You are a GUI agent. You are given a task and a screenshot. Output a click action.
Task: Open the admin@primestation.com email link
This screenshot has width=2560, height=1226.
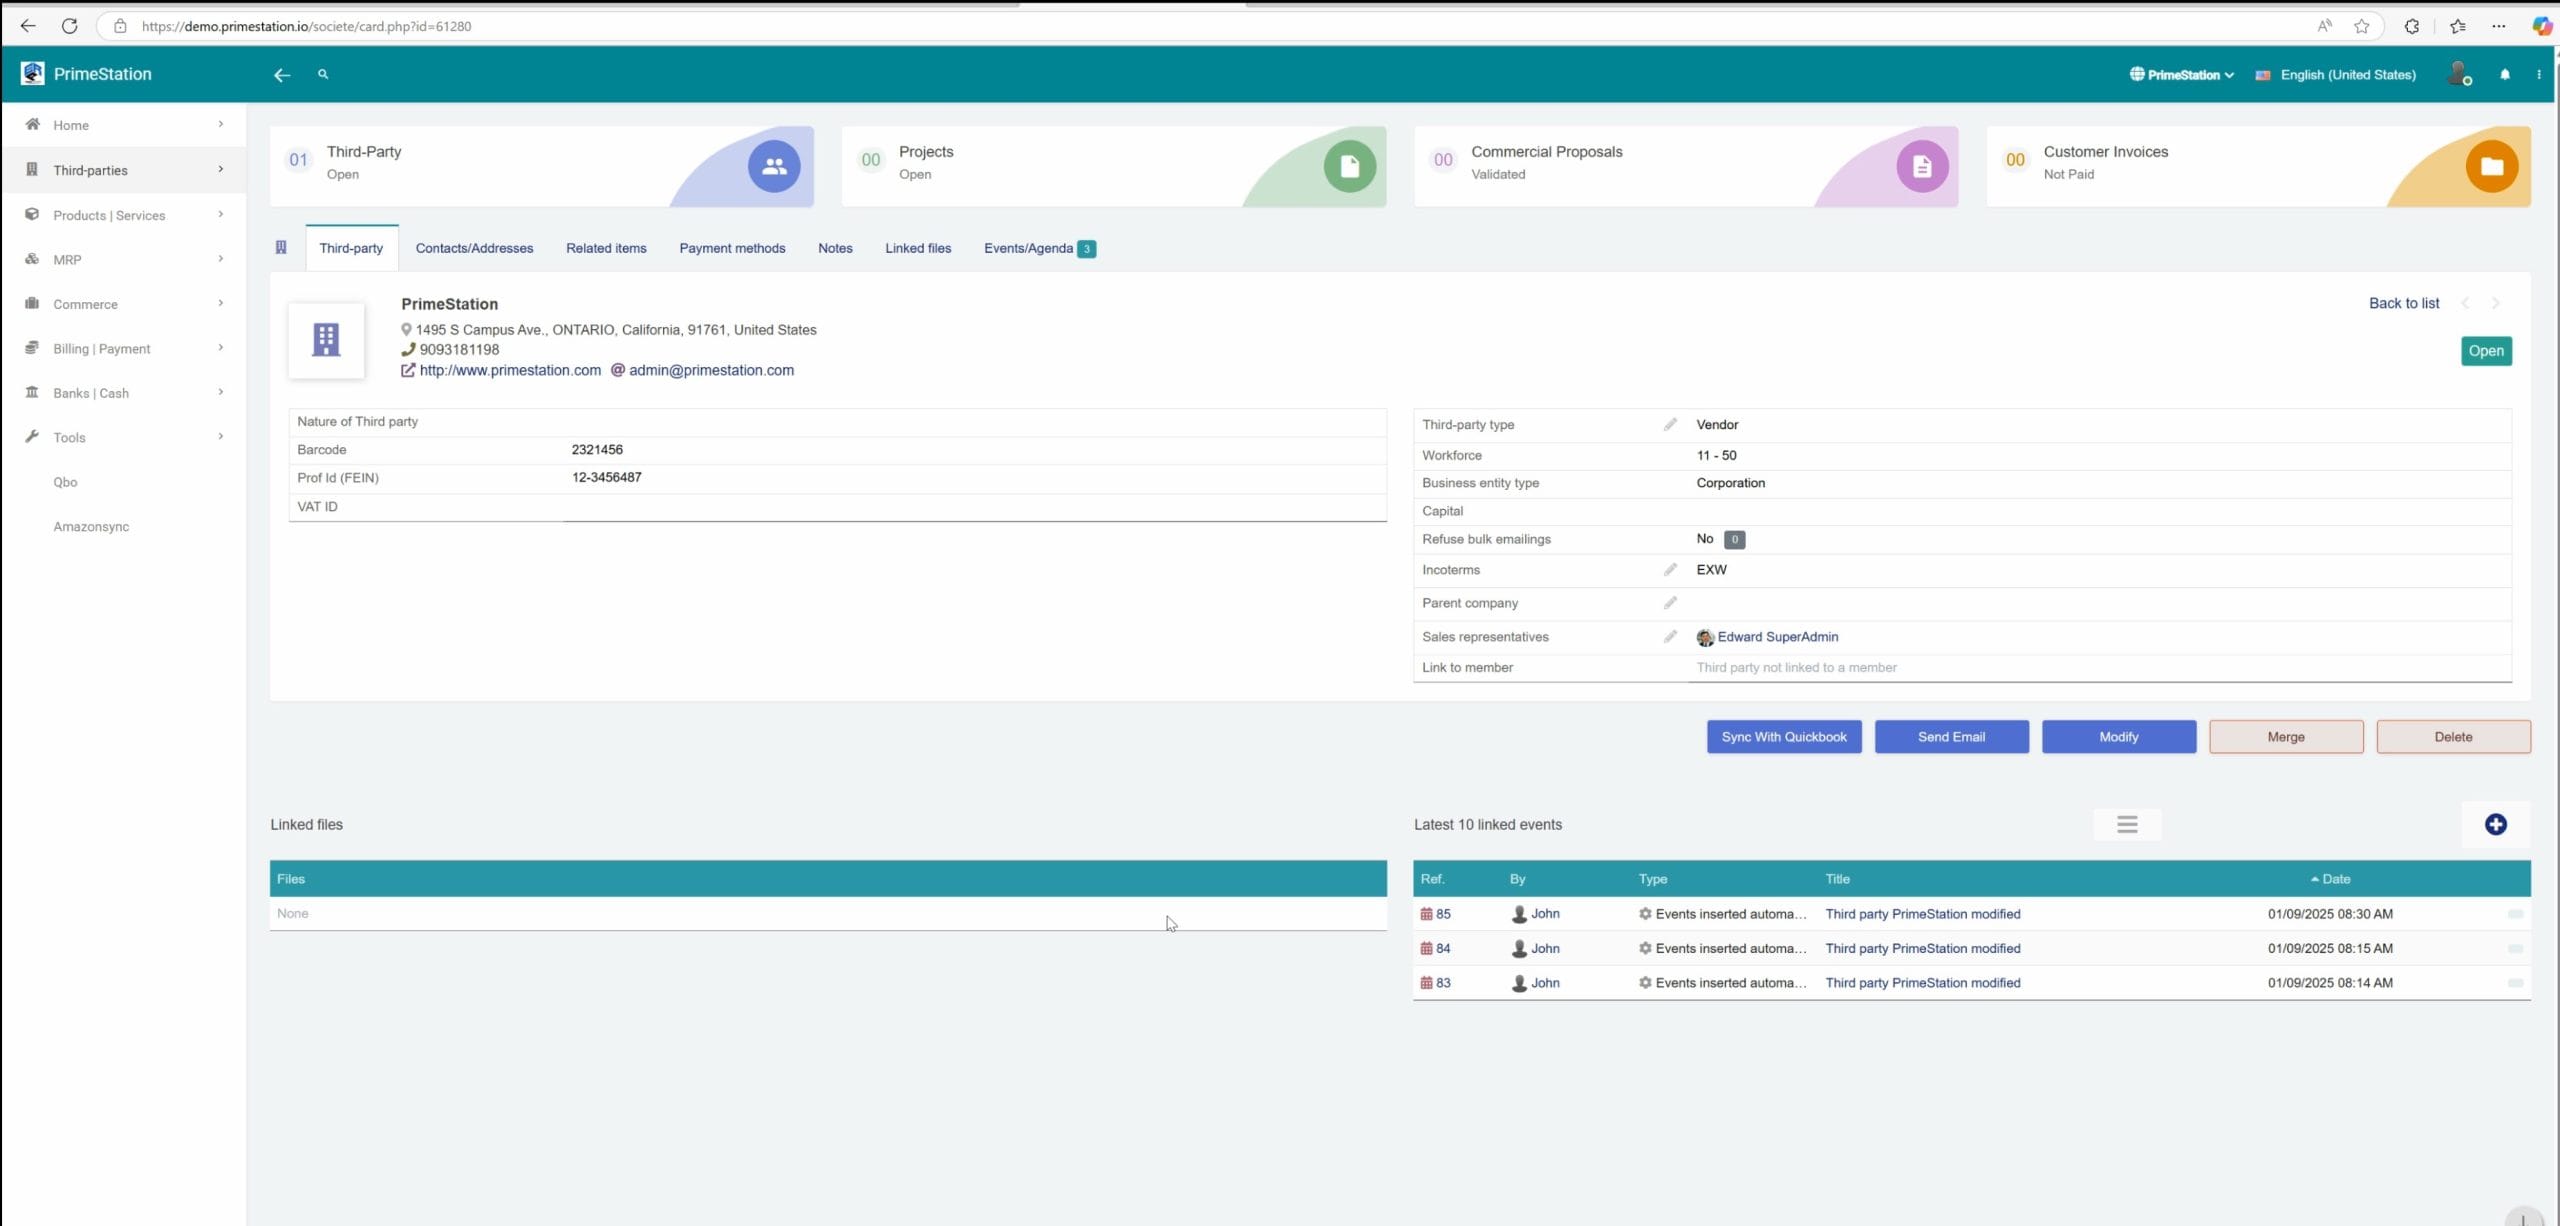tap(711, 370)
